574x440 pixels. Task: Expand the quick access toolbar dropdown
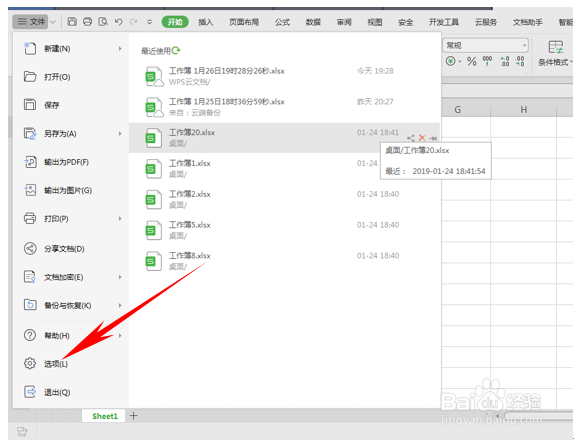(x=149, y=22)
